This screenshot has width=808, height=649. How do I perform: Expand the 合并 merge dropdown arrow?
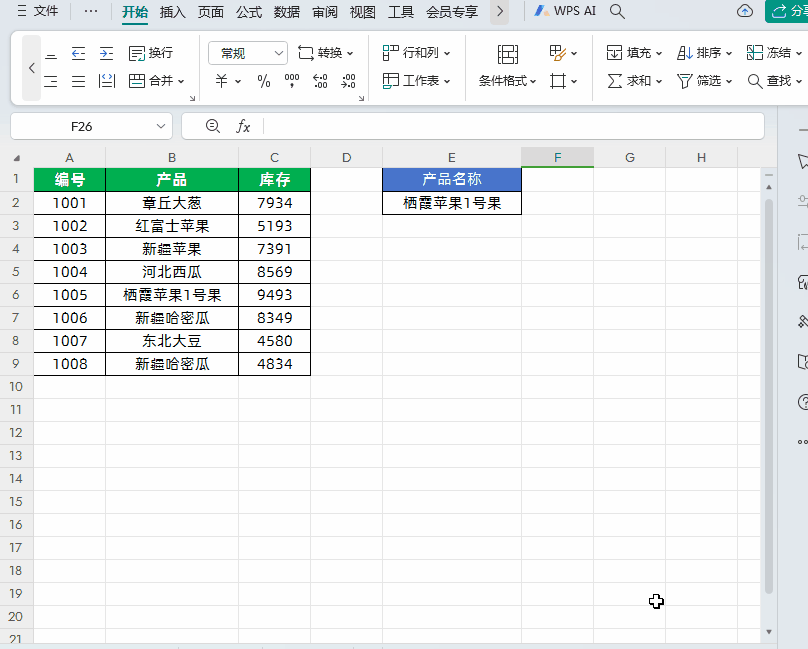tap(181, 81)
